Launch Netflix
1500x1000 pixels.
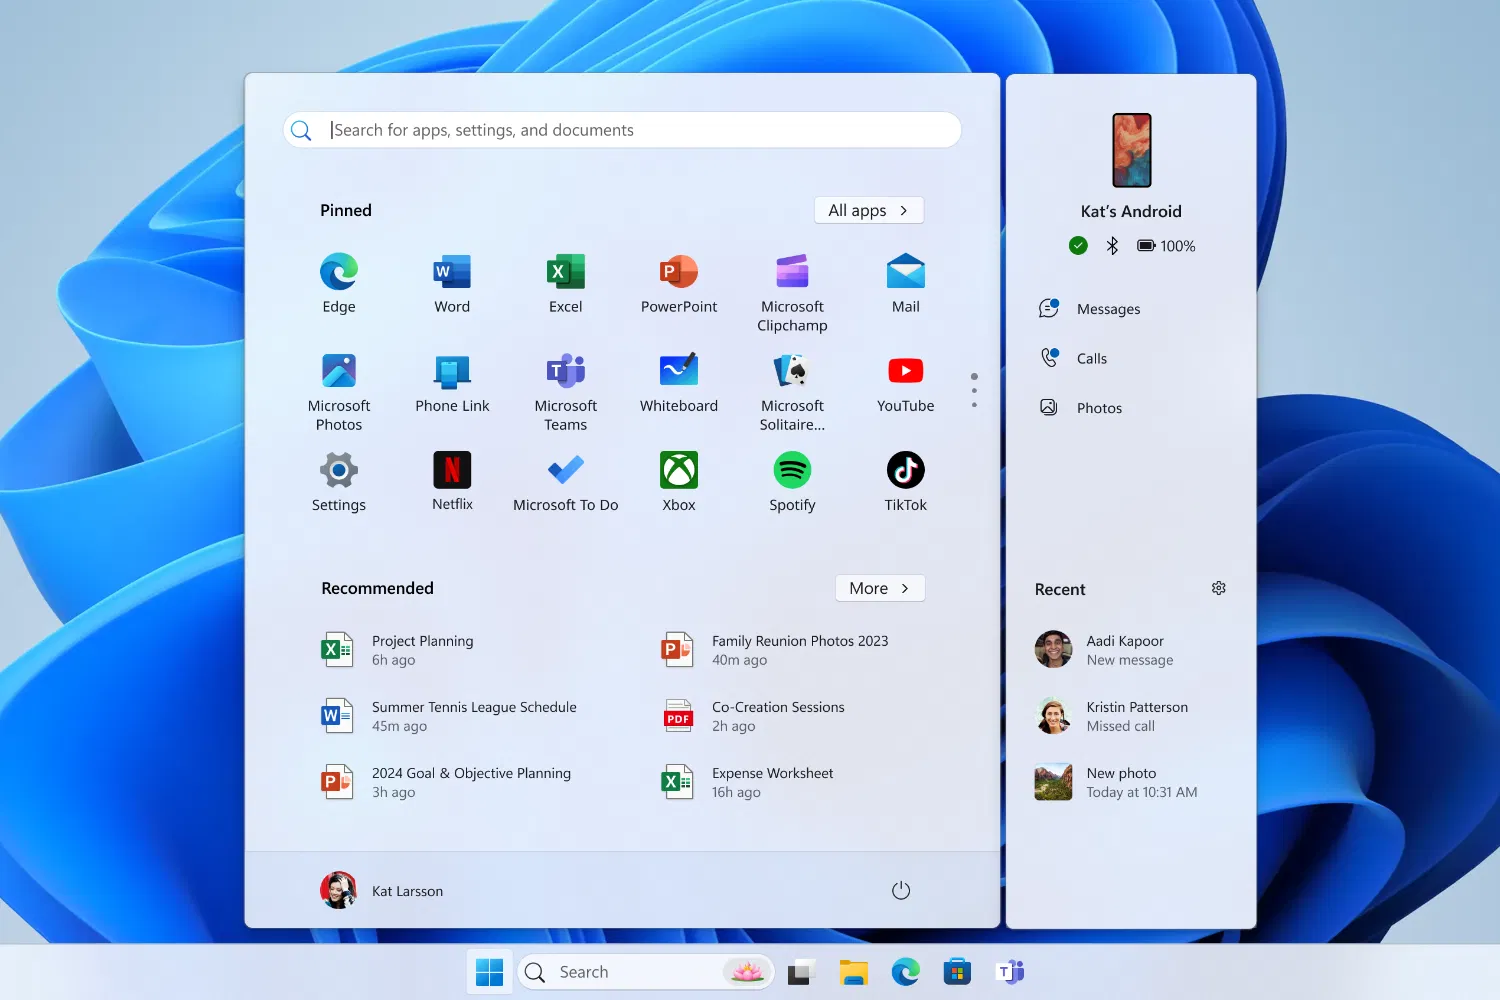(x=452, y=482)
